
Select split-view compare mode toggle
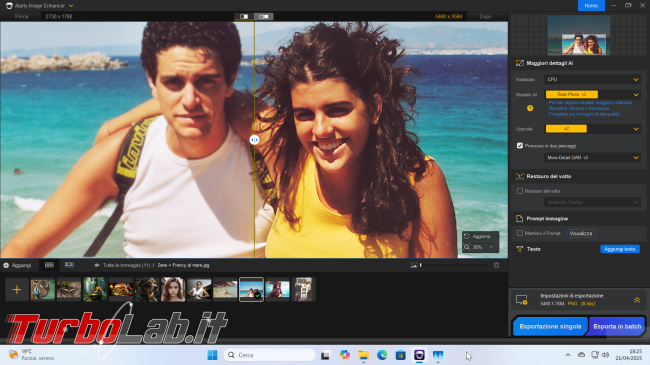pyautogui.click(x=264, y=17)
